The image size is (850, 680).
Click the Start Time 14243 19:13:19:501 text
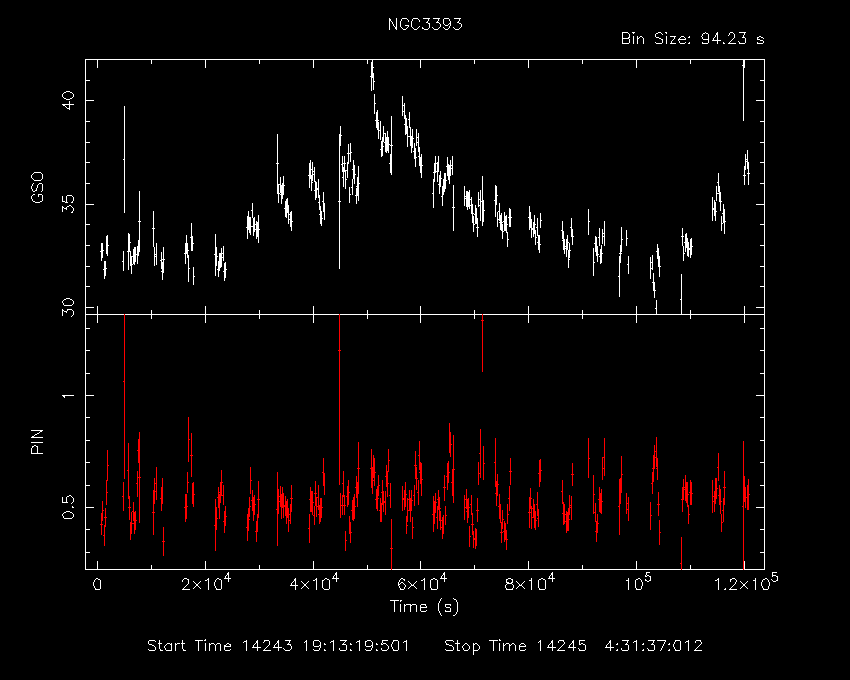[278, 646]
